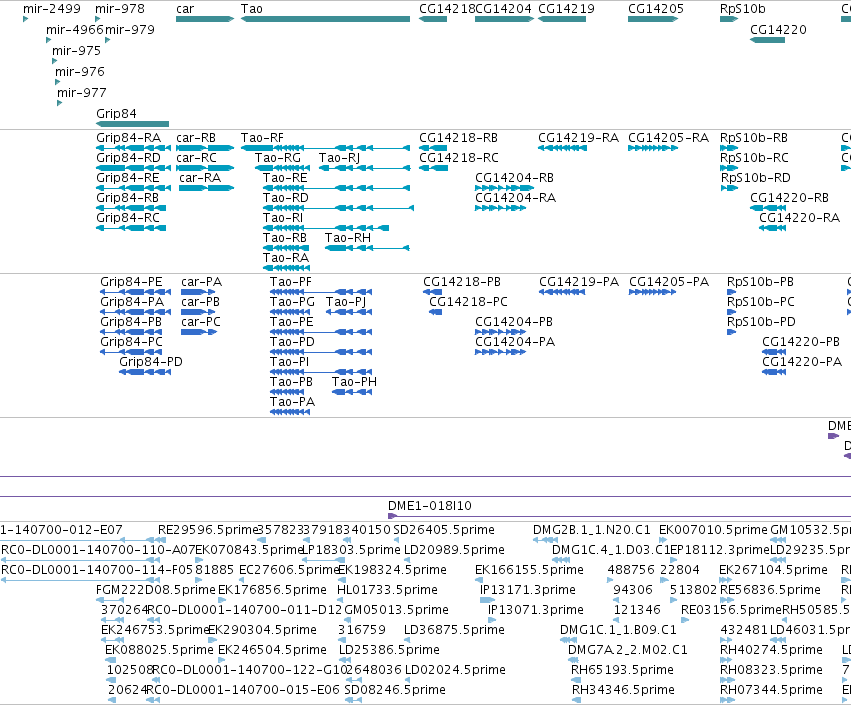The image size is (851, 705).
Task: Click the CG14219-RA transcript
Action: tap(562, 148)
